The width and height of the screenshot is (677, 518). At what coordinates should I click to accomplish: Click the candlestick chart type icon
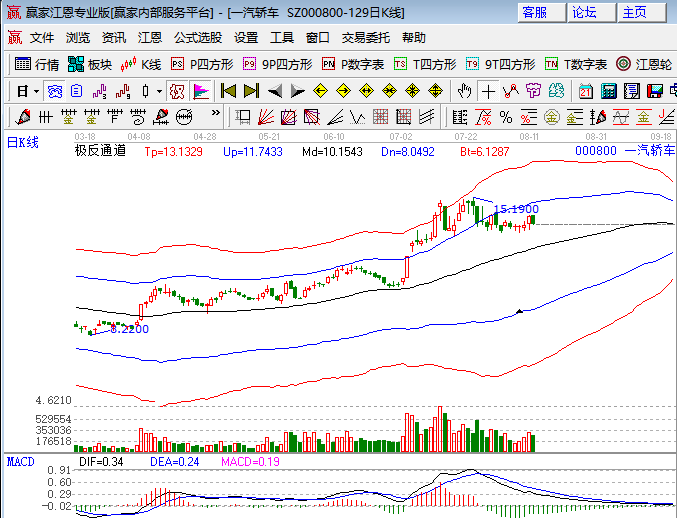[x=146, y=92]
